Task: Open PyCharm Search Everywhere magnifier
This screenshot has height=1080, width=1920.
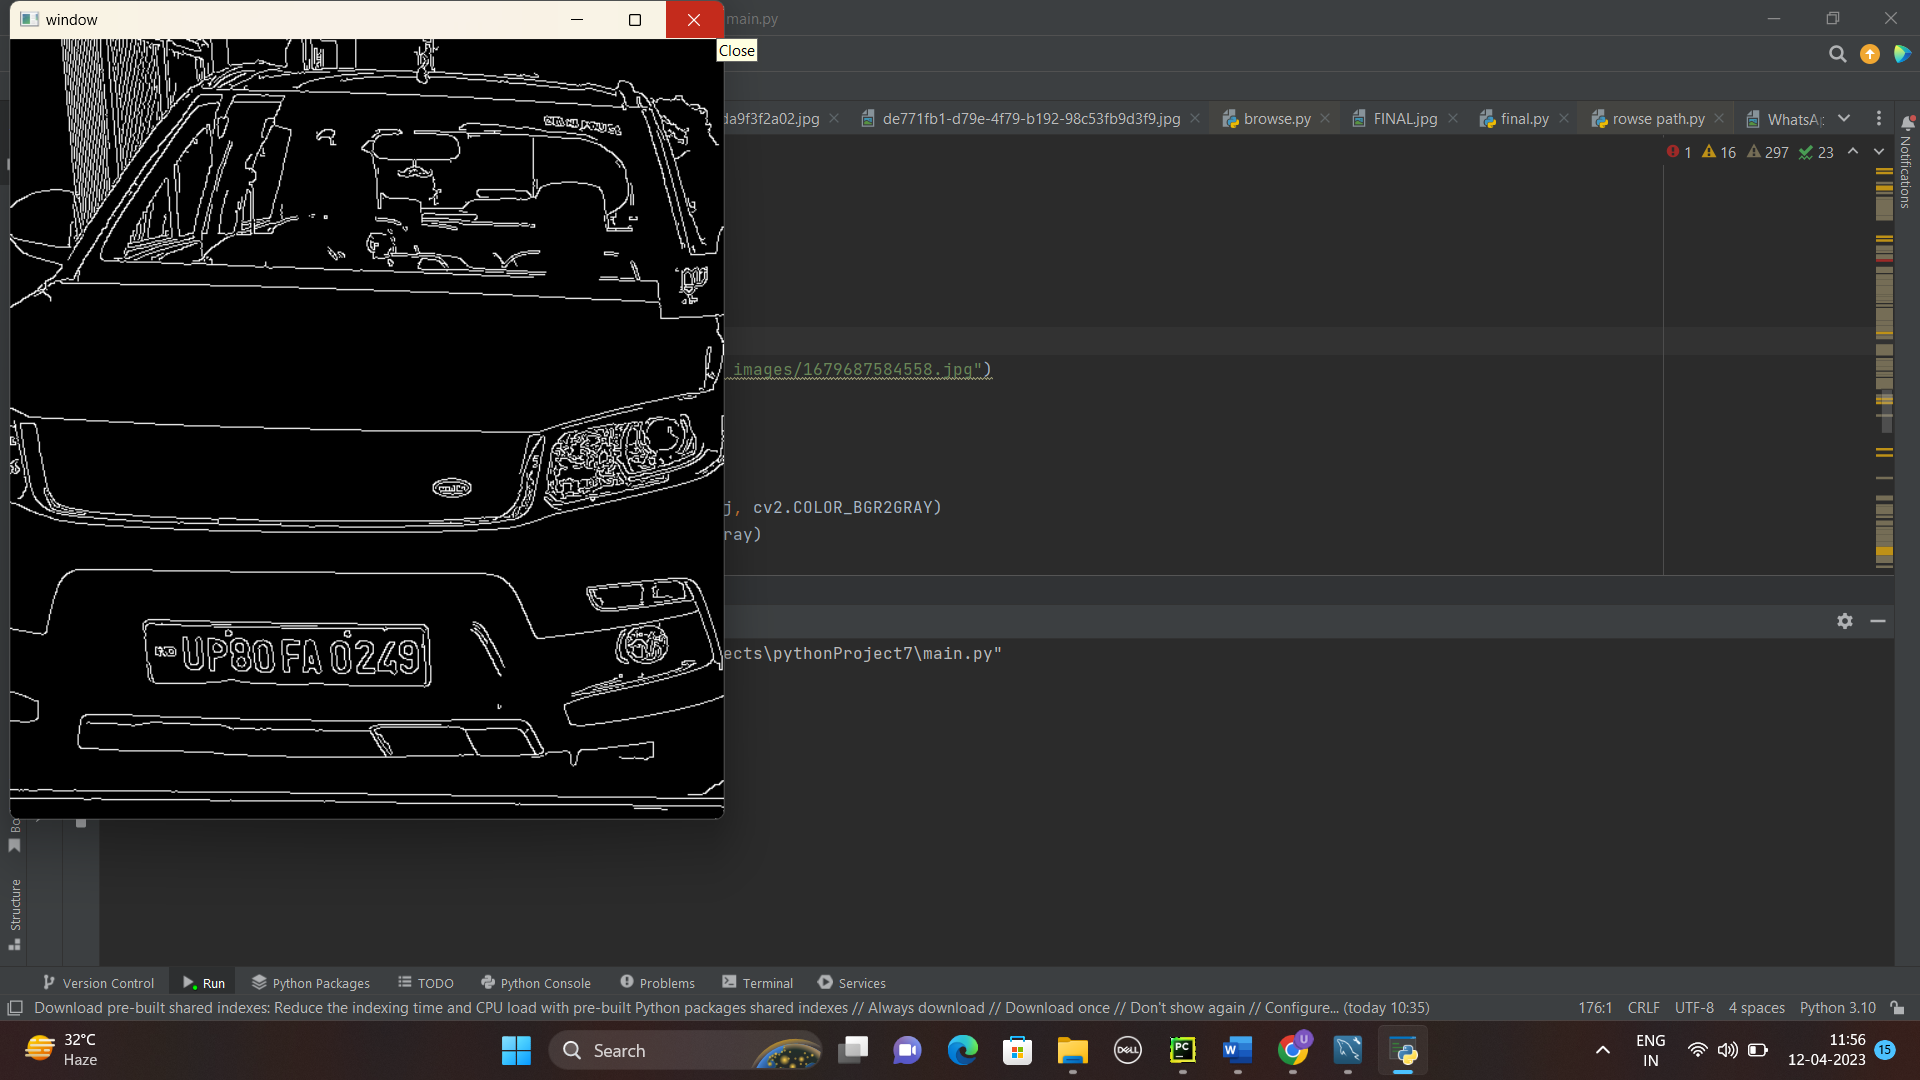Action: click(x=1837, y=54)
